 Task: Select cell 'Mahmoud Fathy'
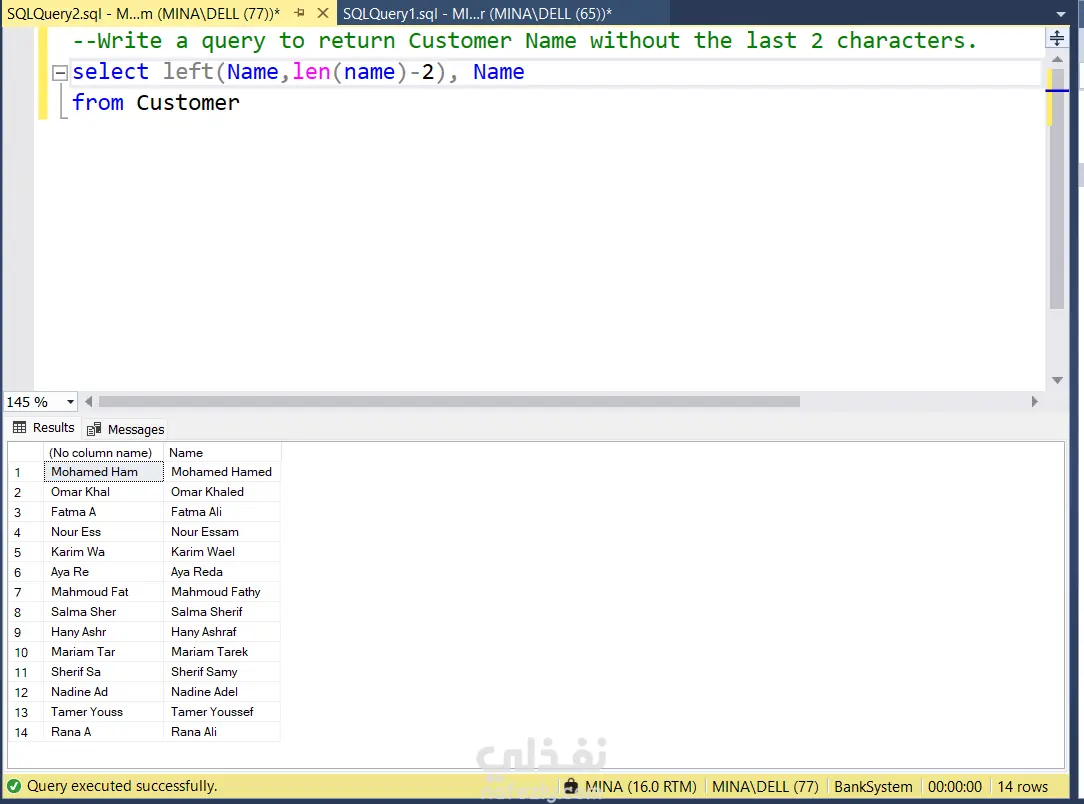coord(222,592)
